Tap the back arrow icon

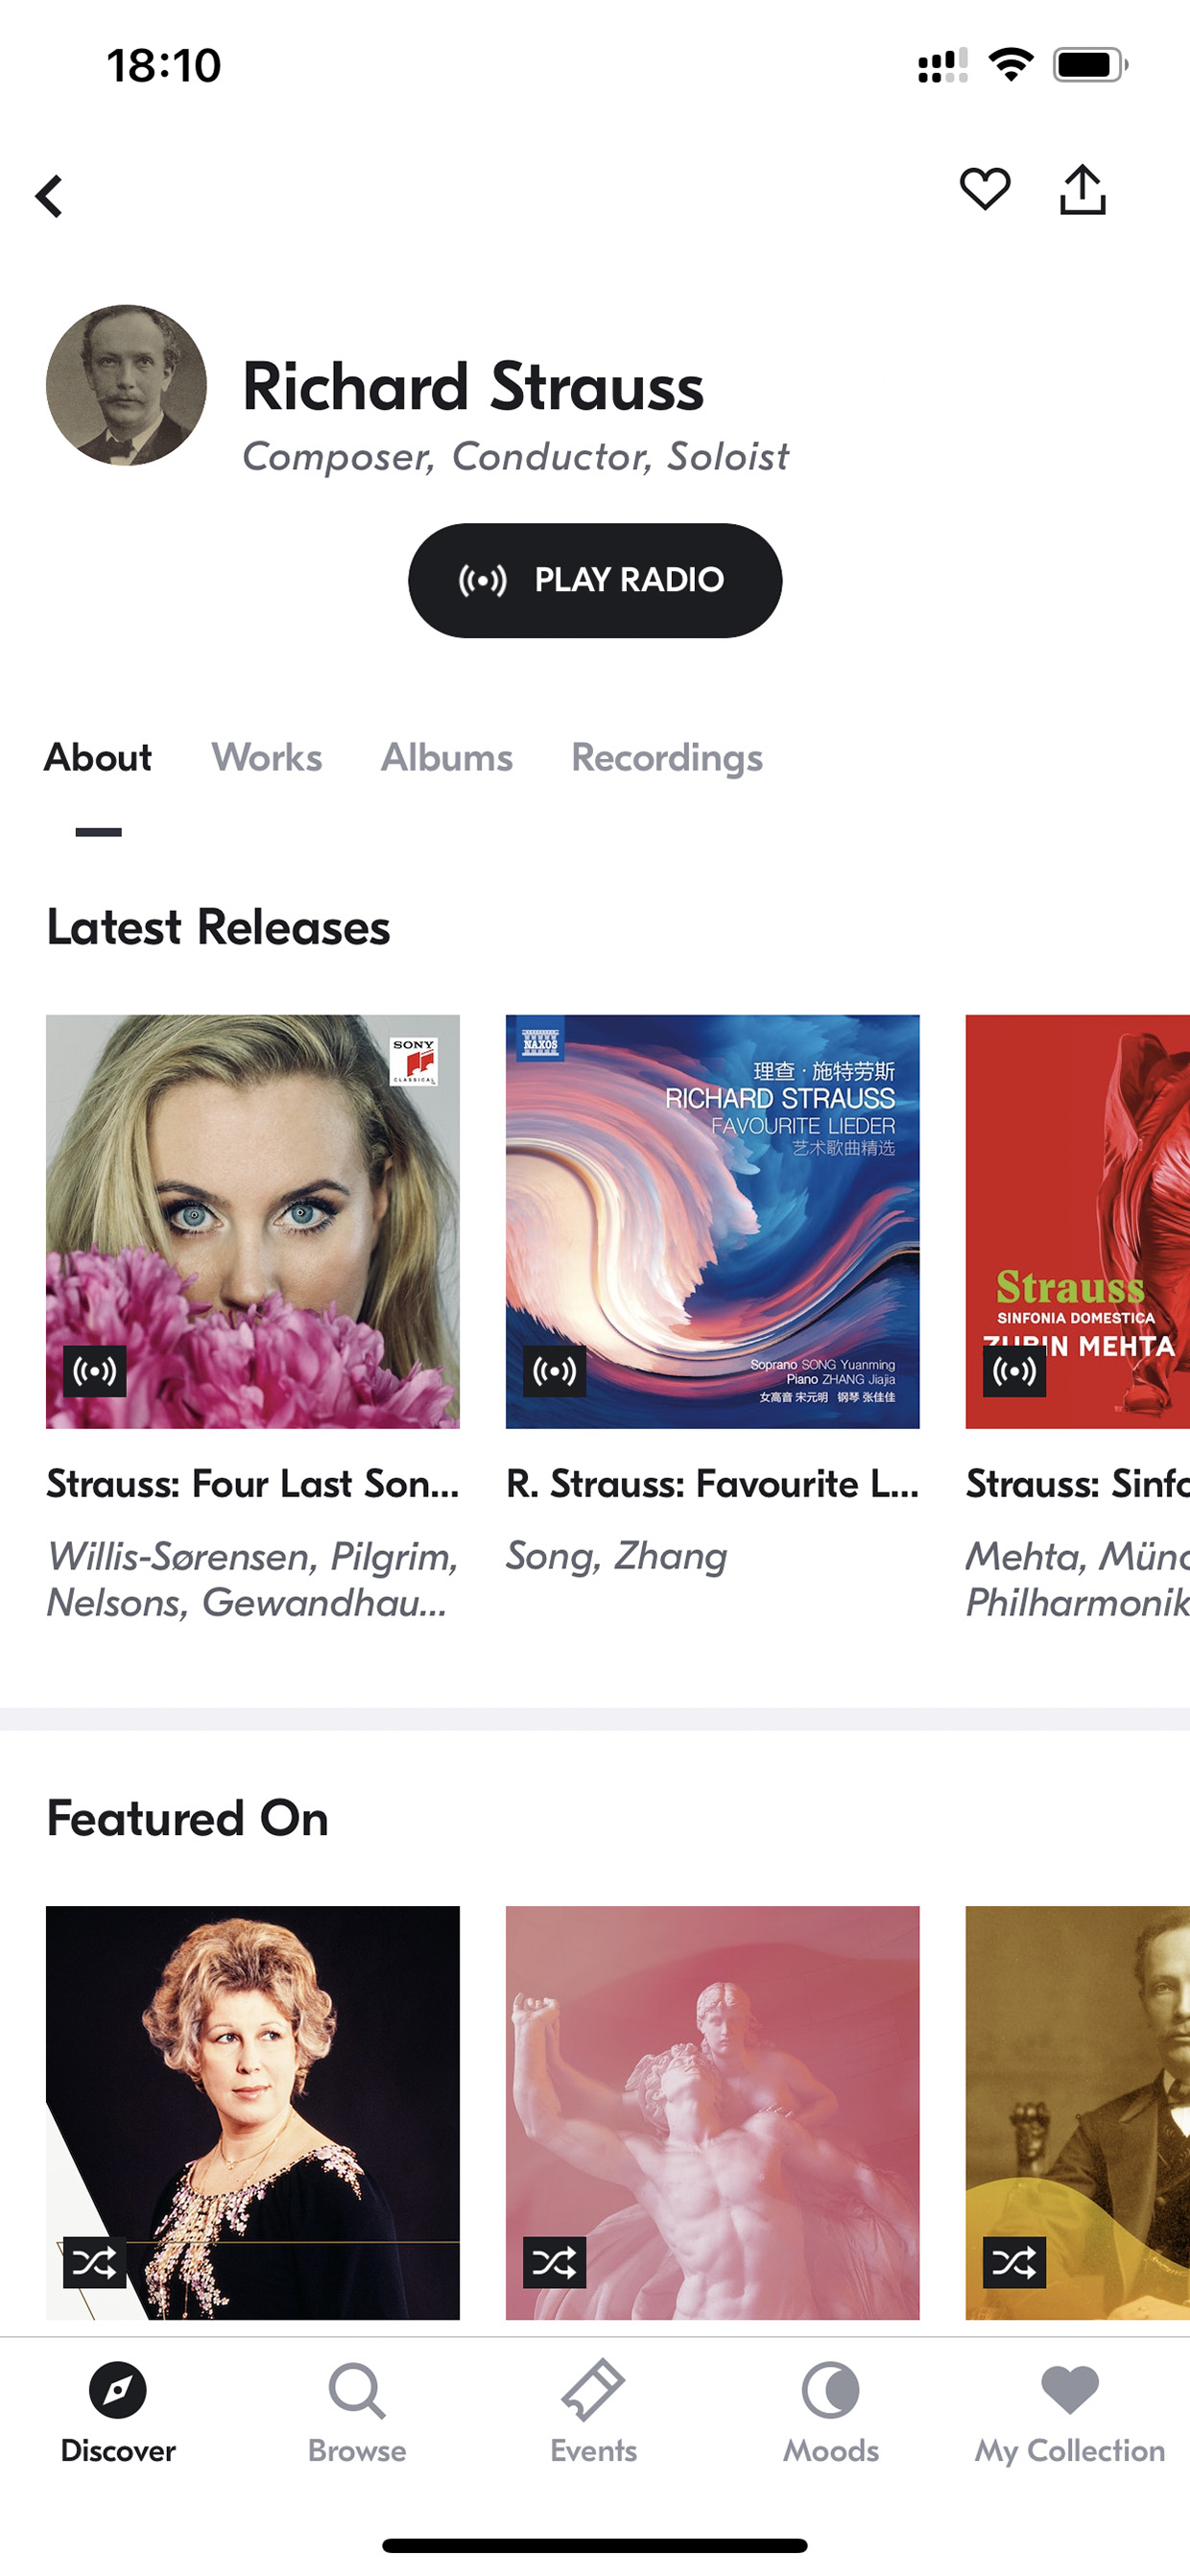point(49,196)
